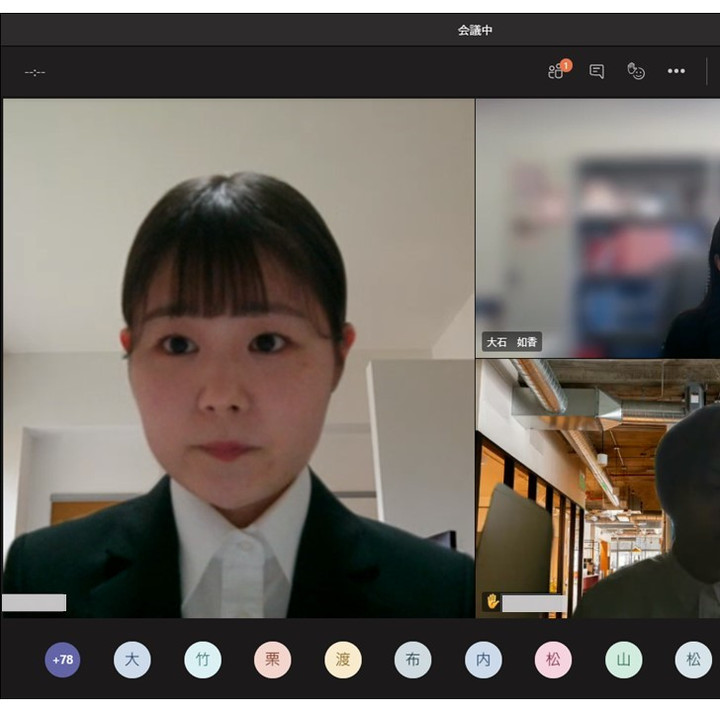Open more actions ellipsis menu
Viewport: 720px width, 712px height.
[x=676, y=71]
